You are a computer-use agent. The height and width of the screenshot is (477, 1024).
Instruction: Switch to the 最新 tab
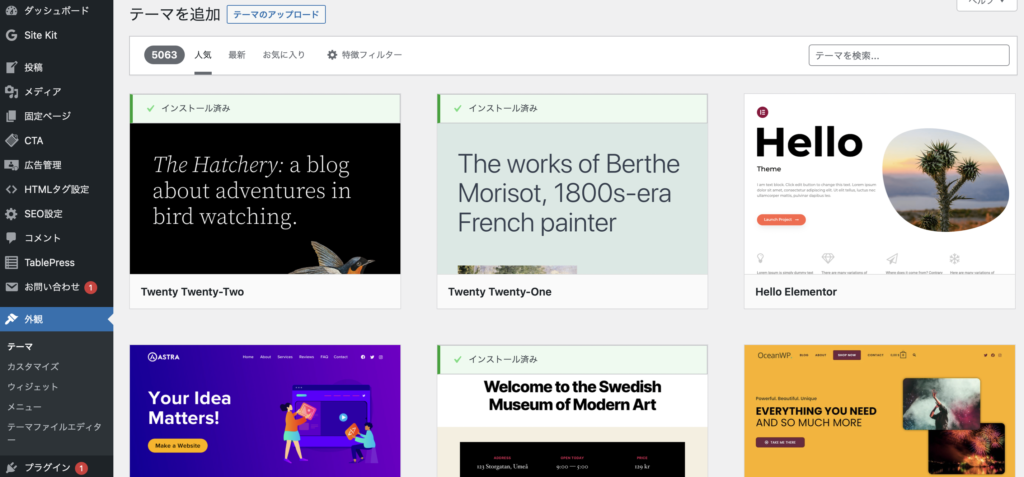point(237,55)
